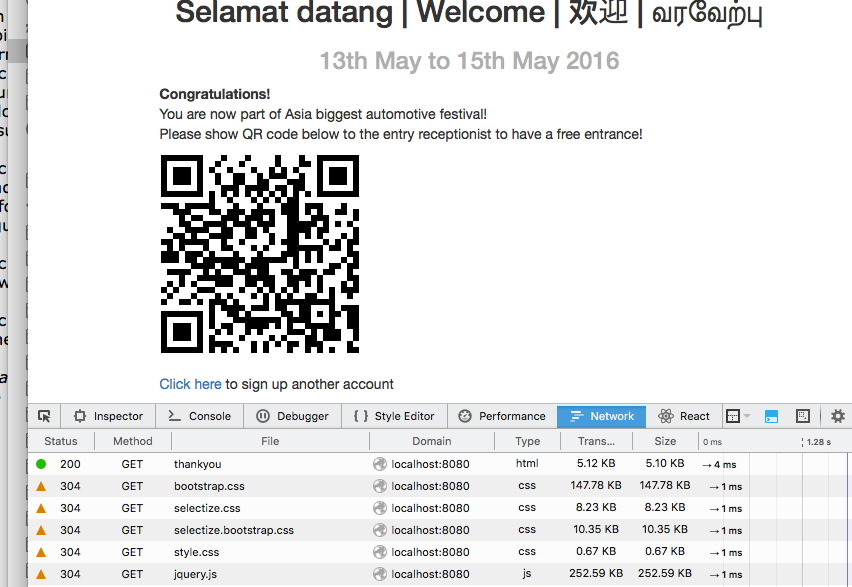852x587 pixels.
Task: Switch to the Console tab
Action: pos(199,416)
